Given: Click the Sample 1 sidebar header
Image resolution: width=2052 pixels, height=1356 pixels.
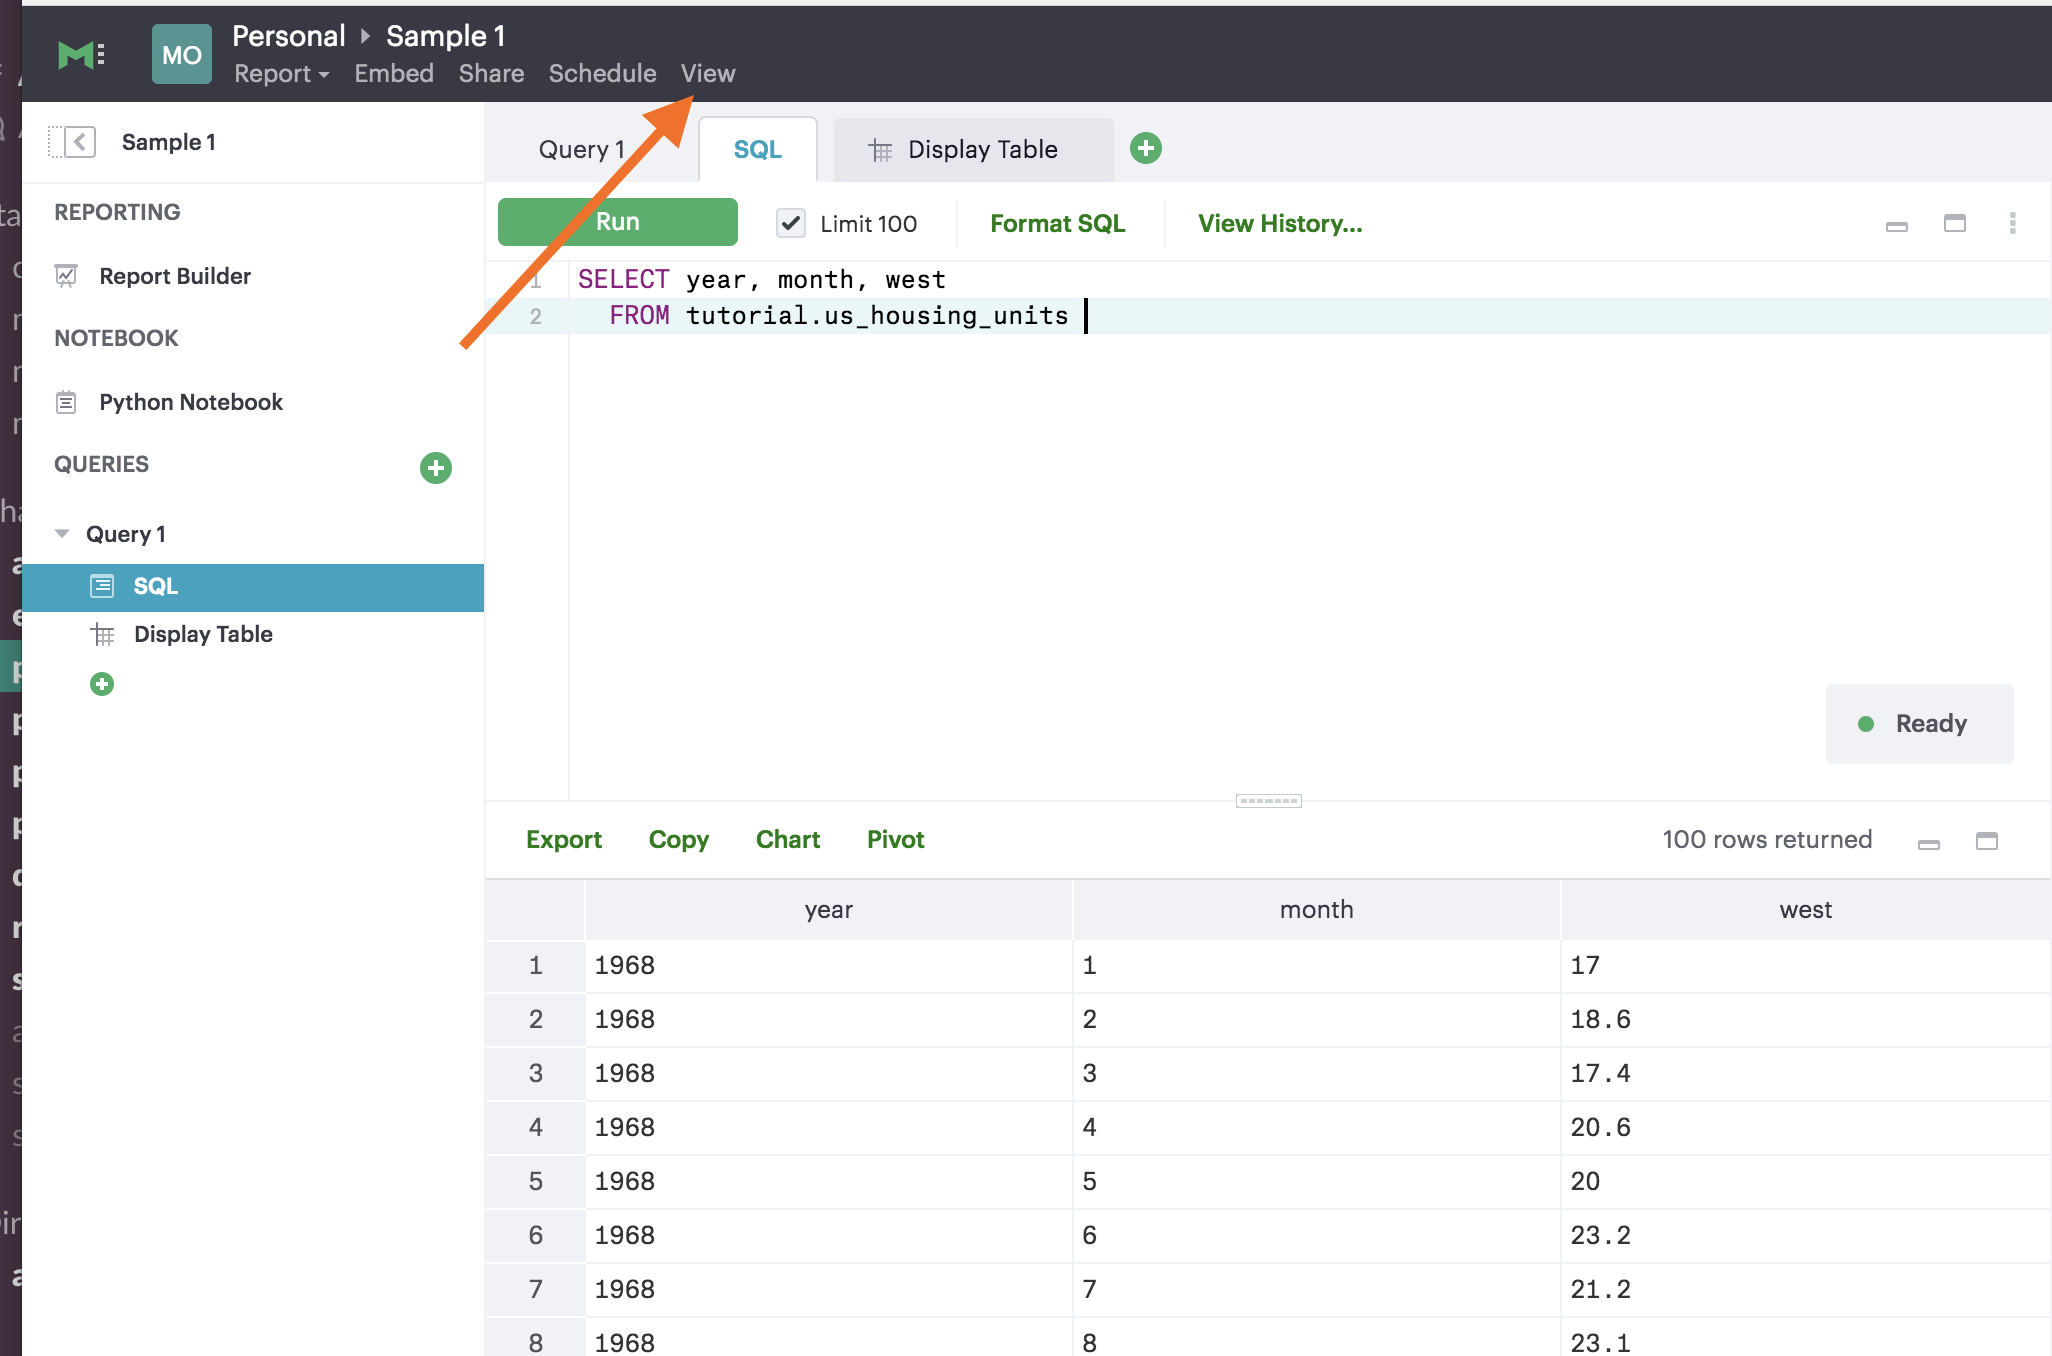Looking at the screenshot, I should click(x=168, y=142).
